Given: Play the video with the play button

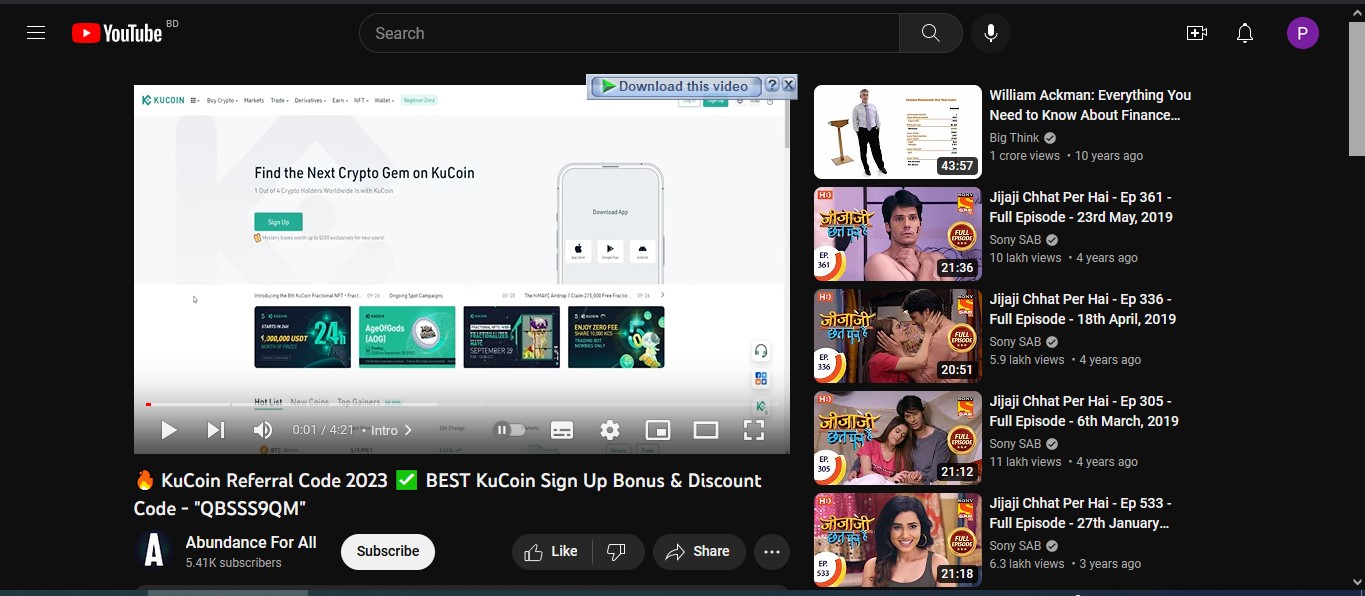Looking at the screenshot, I should pos(169,430).
